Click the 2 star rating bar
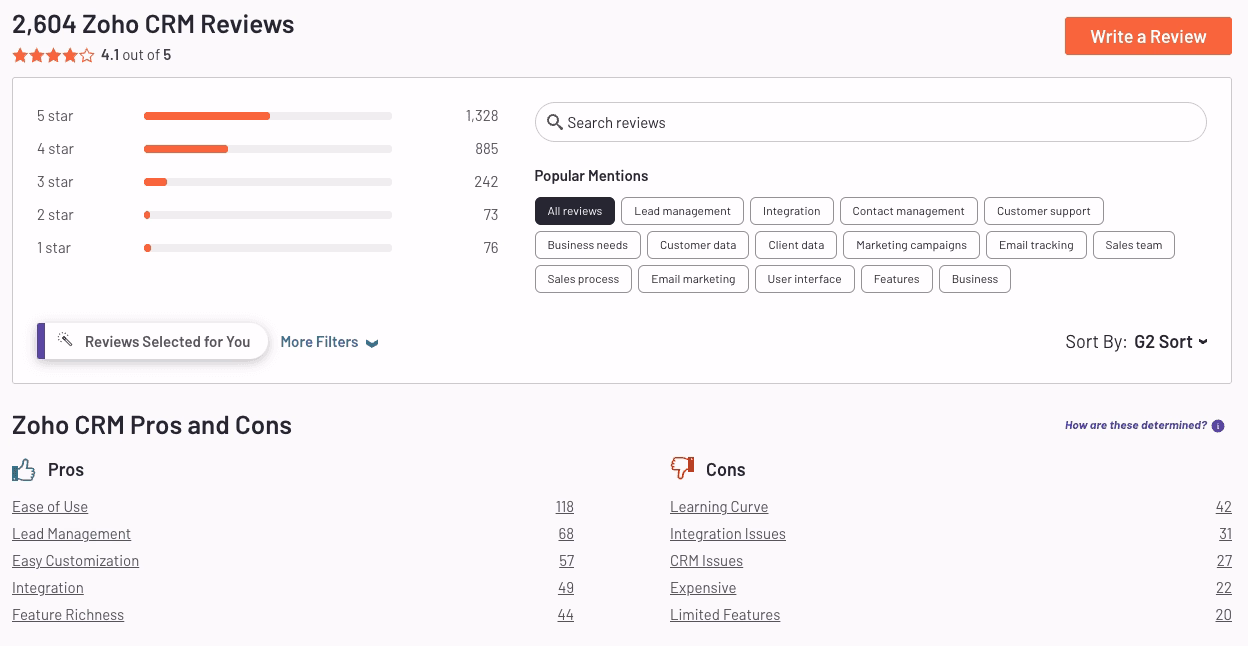Viewport: 1248px width, 646px height. (268, 215)
